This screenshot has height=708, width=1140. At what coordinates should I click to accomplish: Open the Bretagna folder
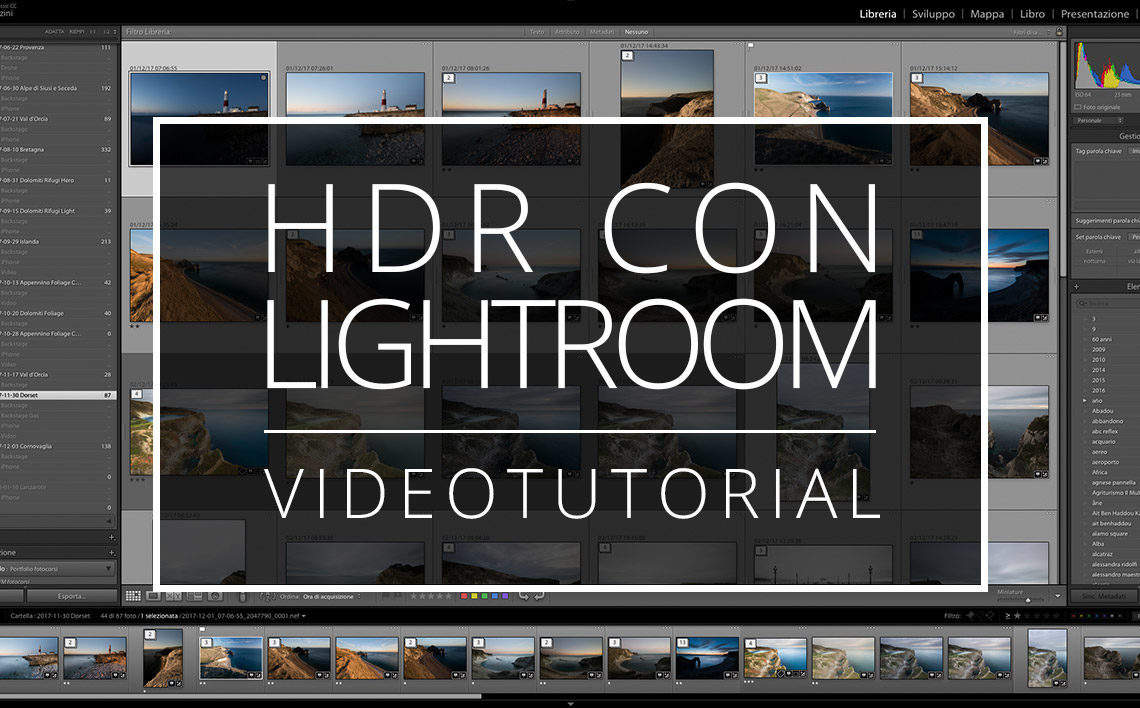57,150
